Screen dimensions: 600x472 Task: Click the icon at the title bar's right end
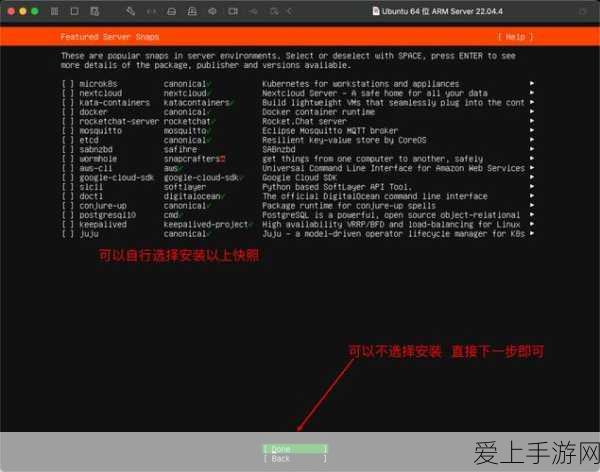(582, 12)
